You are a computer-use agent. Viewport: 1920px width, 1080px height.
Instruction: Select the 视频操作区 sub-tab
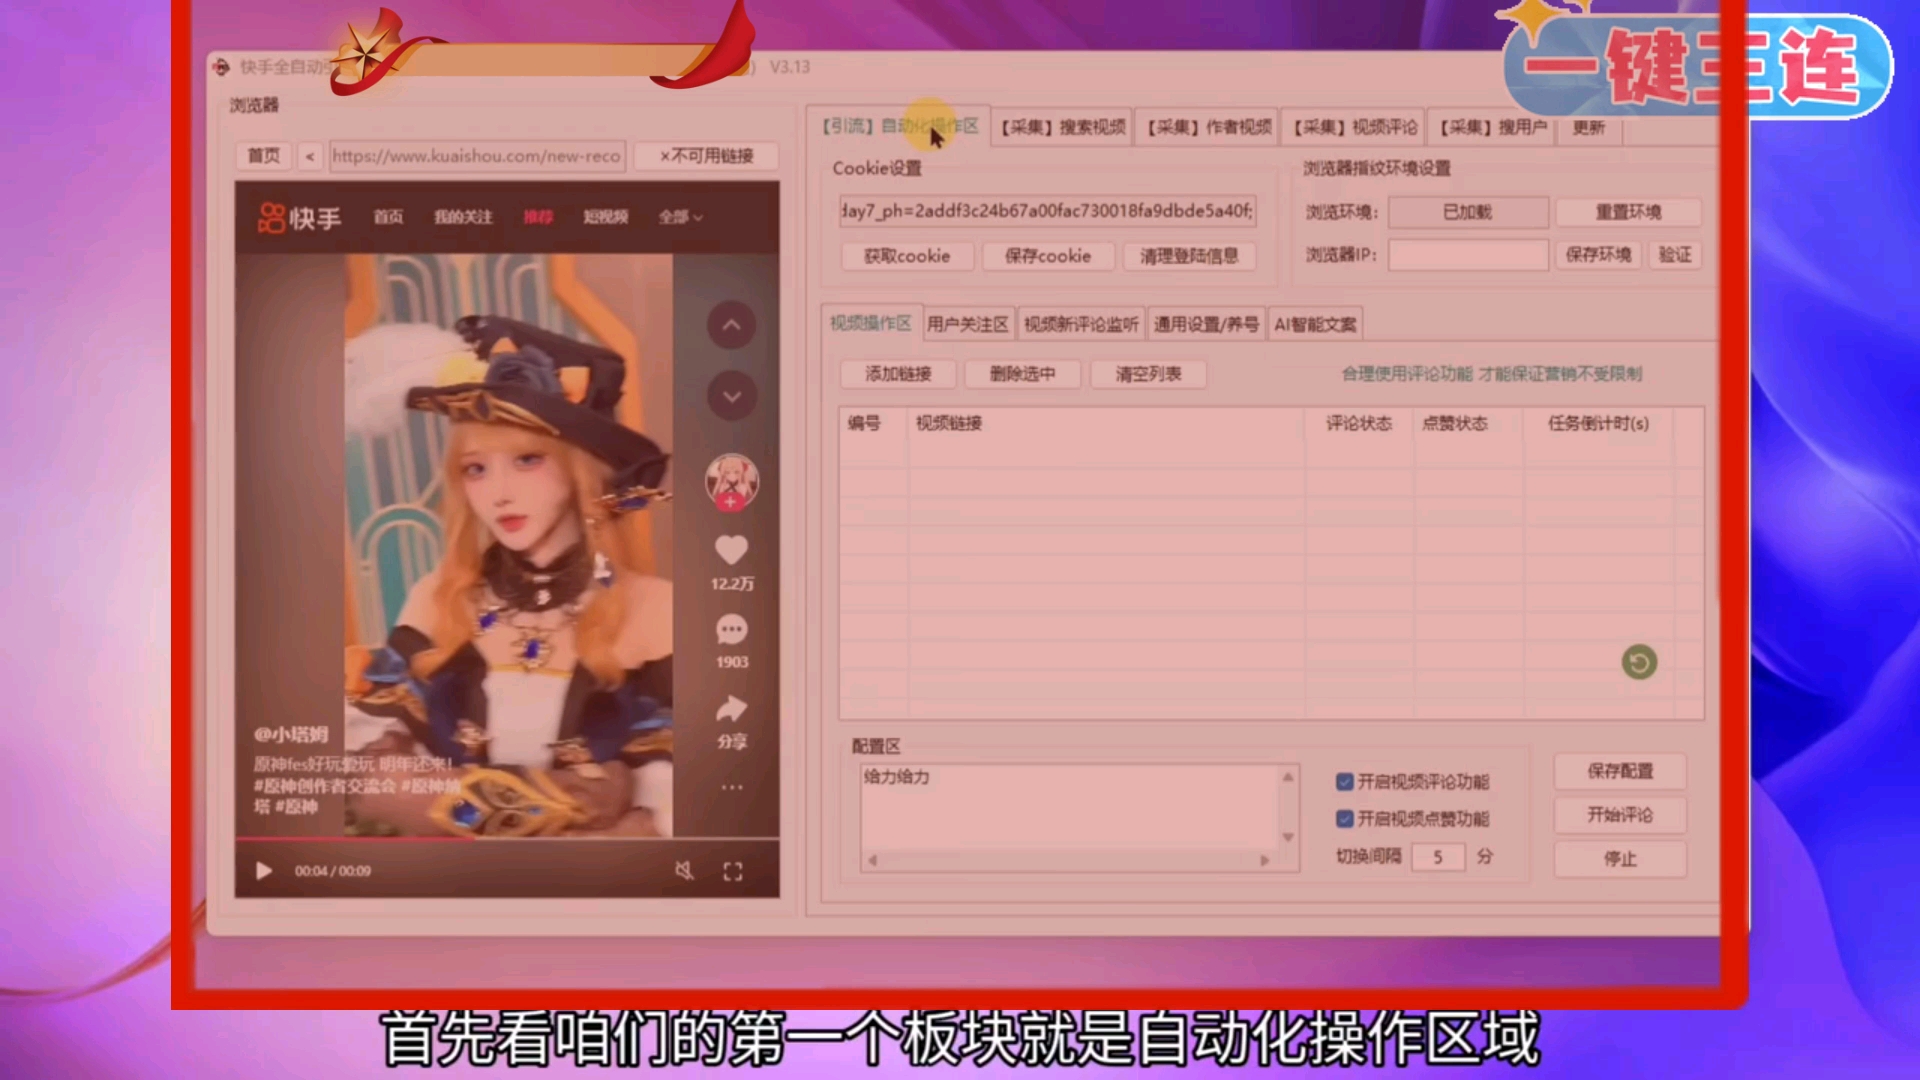871,323
